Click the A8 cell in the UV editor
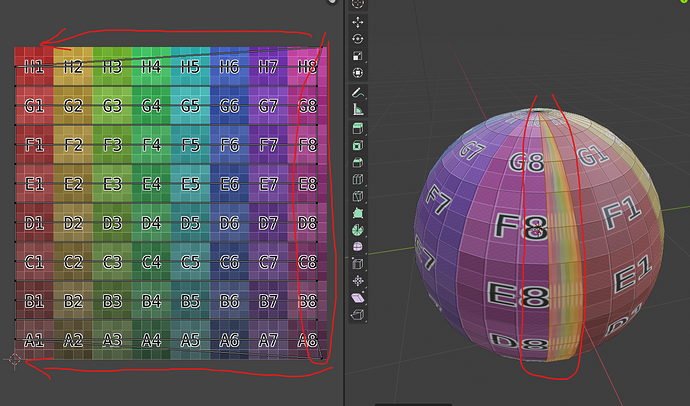The image size is (690, 406). [307, 340]
